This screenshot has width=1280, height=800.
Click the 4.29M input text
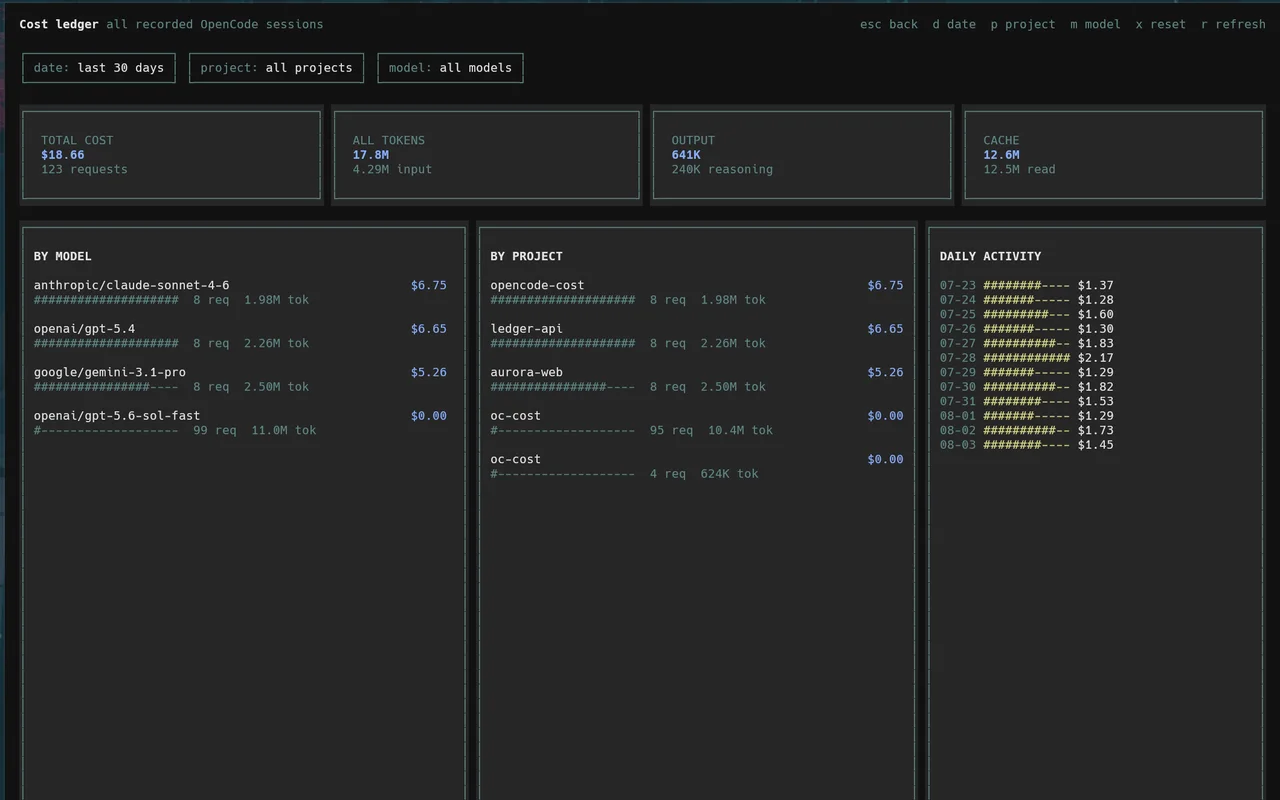[x=392, y=169]
